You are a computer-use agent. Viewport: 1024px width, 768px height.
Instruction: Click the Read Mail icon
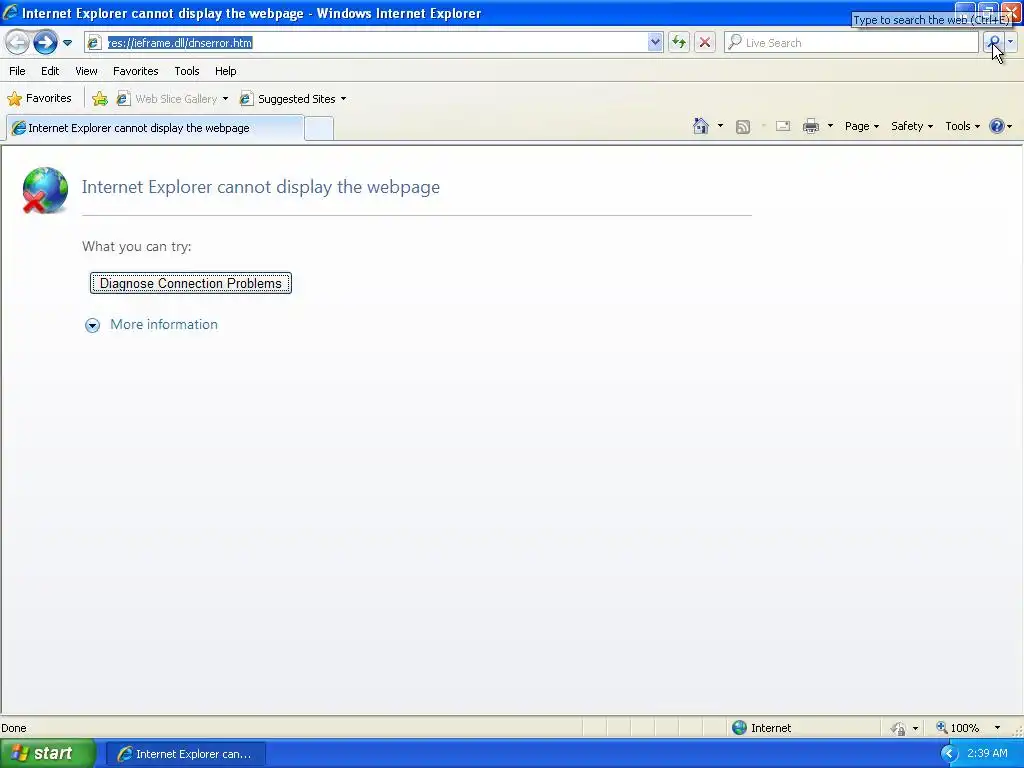[783, 126]
